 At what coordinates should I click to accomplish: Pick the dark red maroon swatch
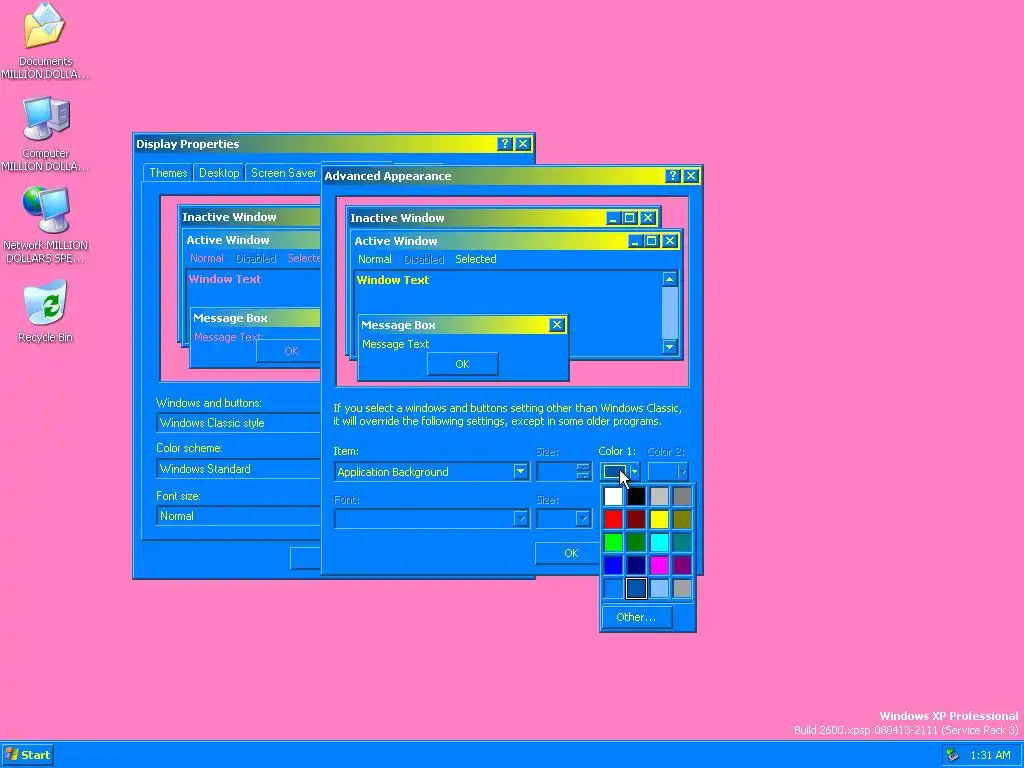[x=636, y=519]
